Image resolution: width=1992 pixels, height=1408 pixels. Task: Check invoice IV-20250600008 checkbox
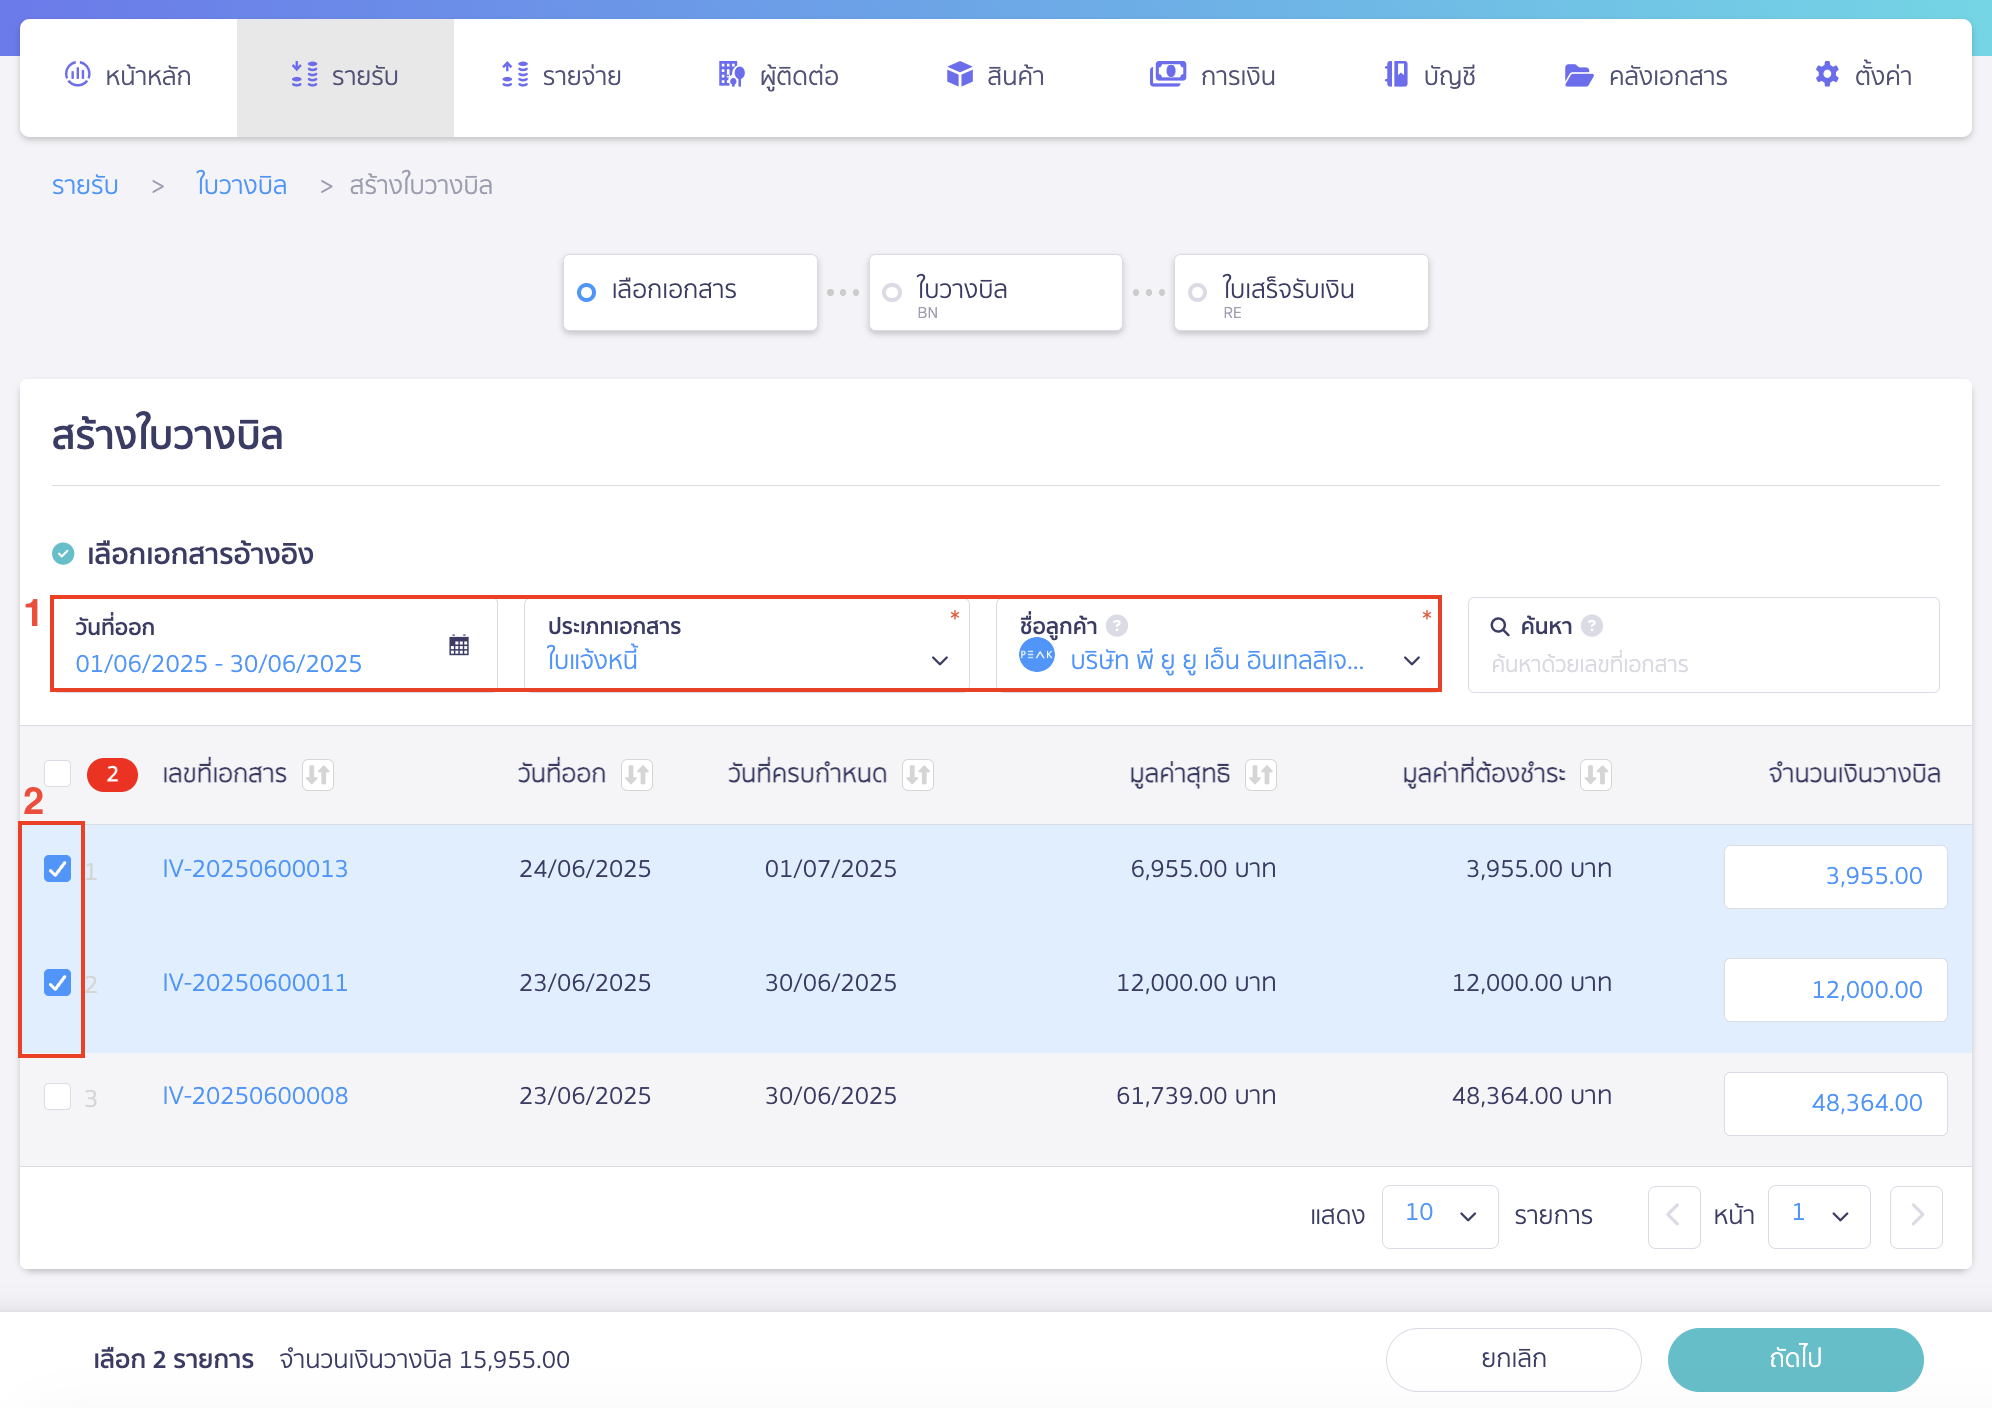(58, 1097)
